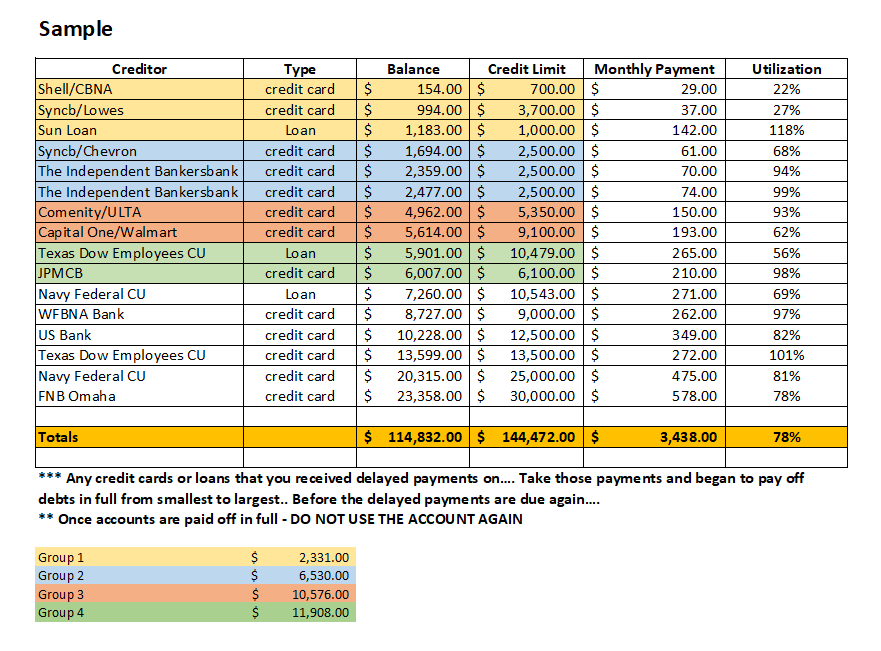This screenshot has height=651, width=881.
Task: Click the Group 3 amount '10,576.00'
Action: pyautogui.click(x=320, y=594)
